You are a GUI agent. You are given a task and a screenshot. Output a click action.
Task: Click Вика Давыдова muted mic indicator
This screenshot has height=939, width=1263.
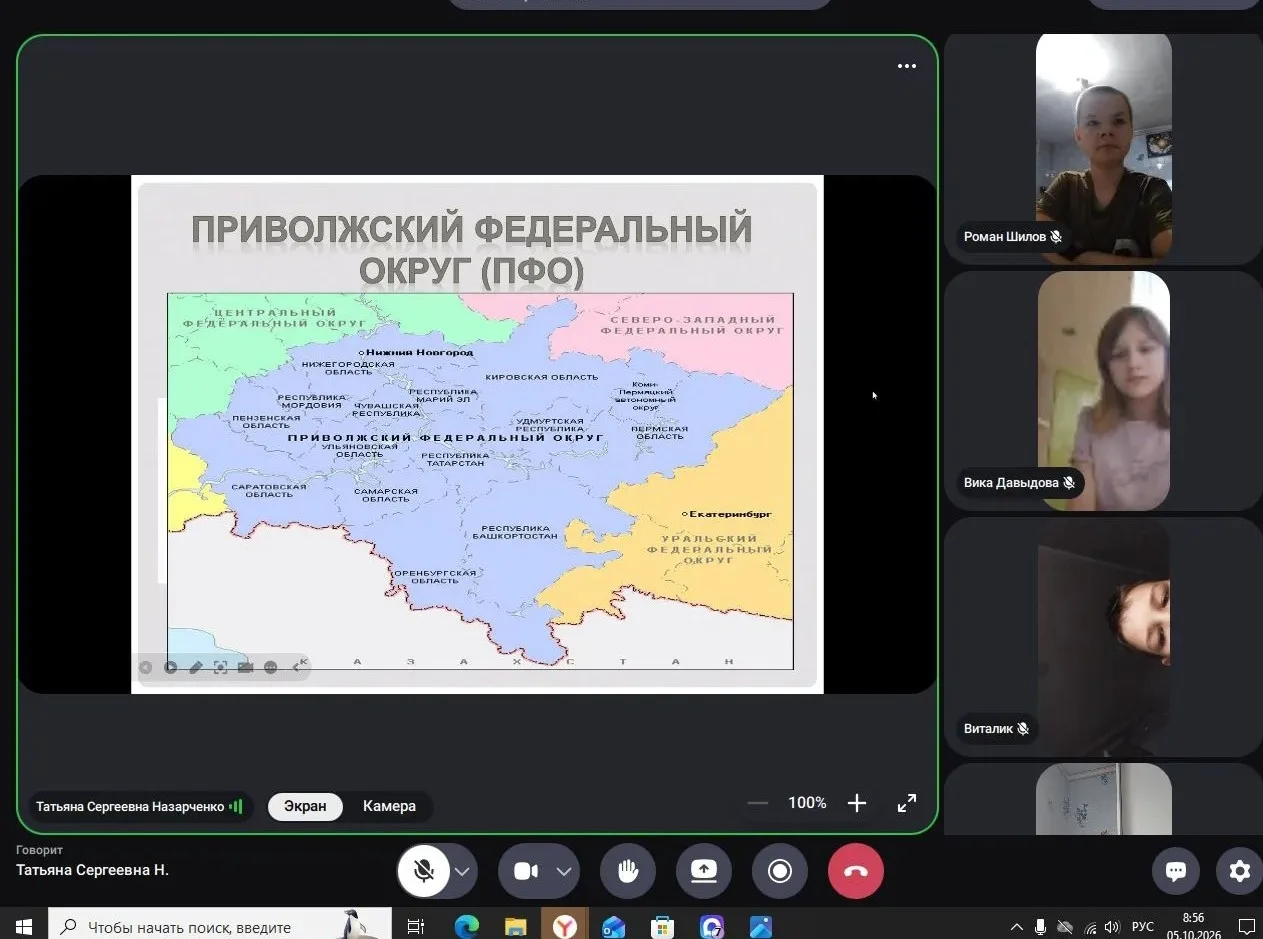coord(1069,483)
